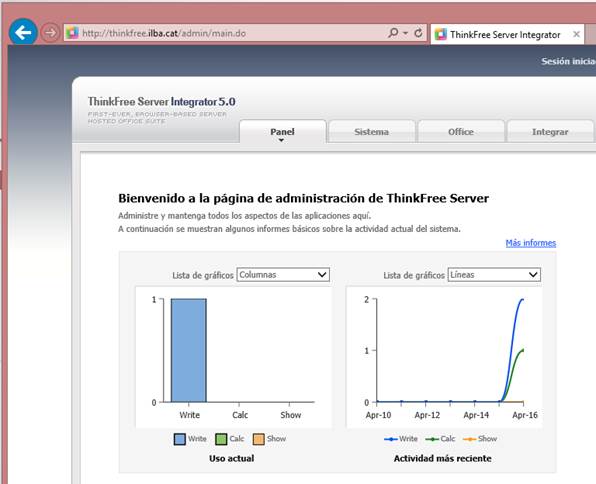The width and height of the screenshot is (596, 484).
Task: Open the Office tab
Action: 461,132
